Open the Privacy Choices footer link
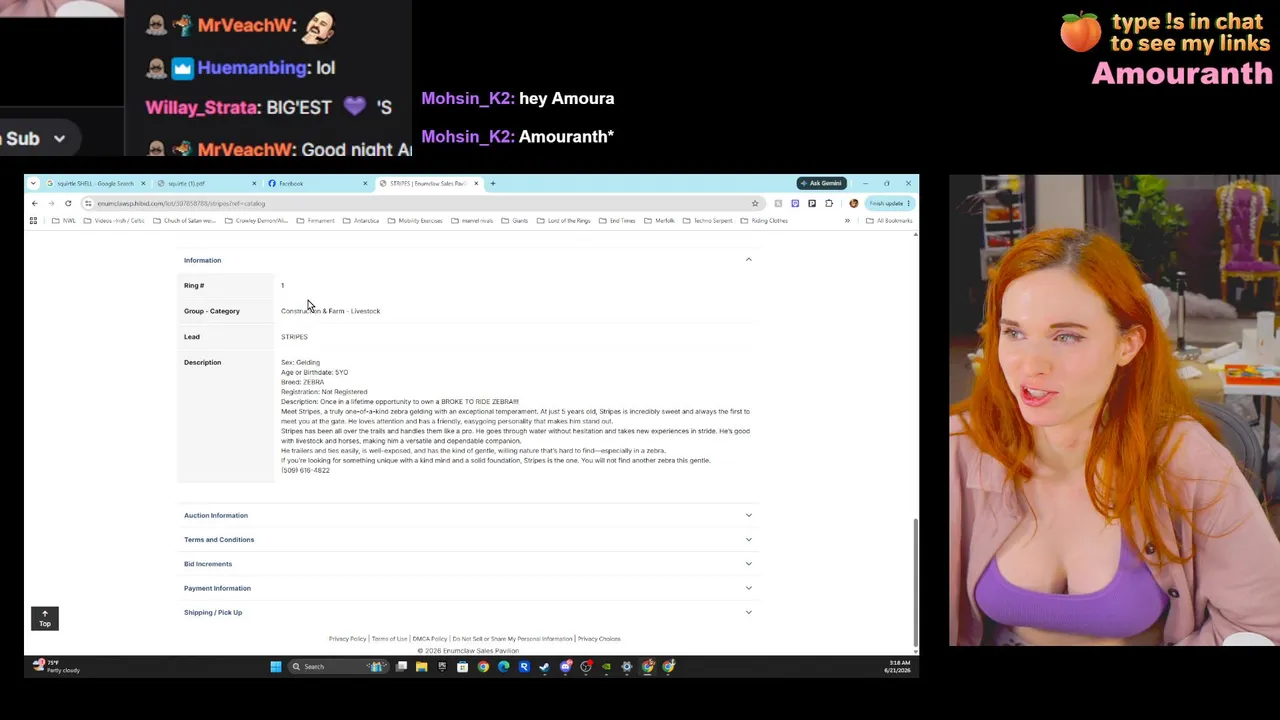The width and height of the screenshot is (1280, 720). (599, 639)
